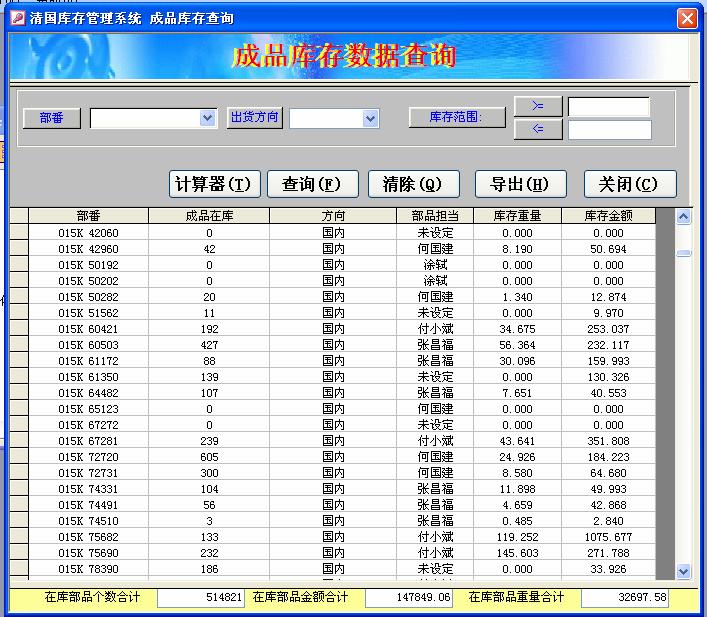The width and height of the screenshot is (707, 617).
Task: Click the 库存范围 label button
Action: 455,117
